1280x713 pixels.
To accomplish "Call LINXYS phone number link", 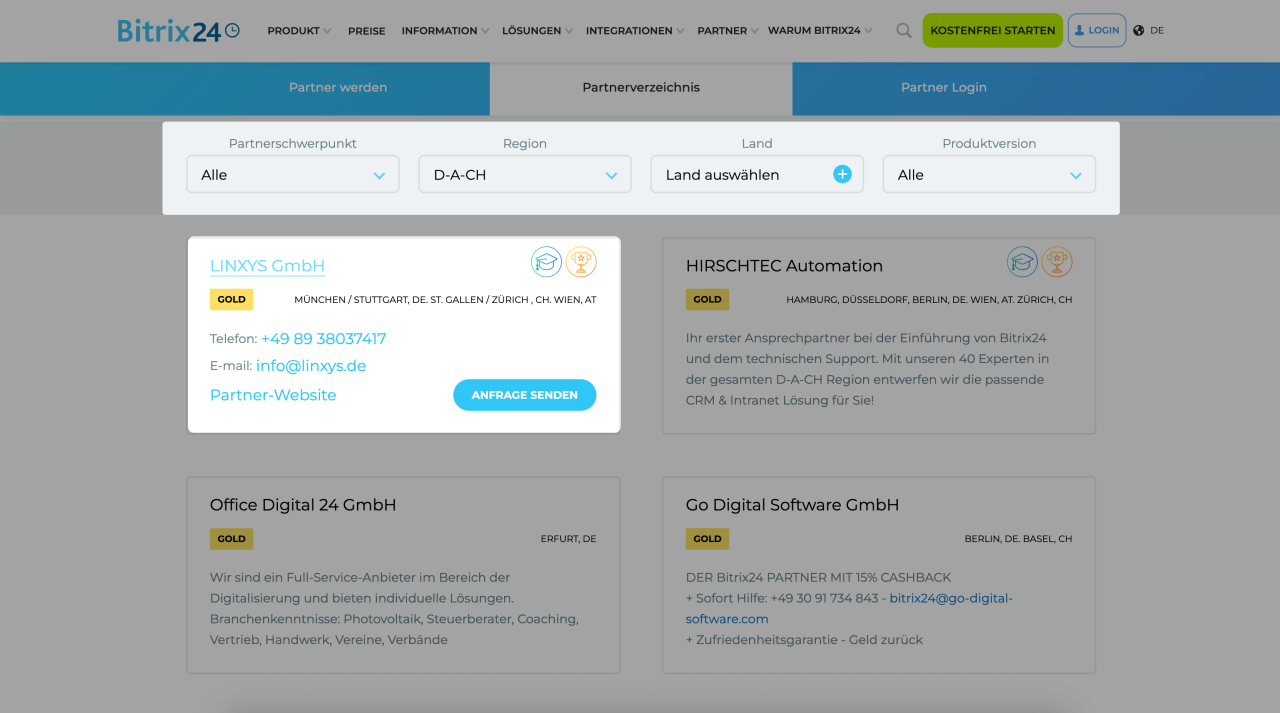I will (323, 339).
